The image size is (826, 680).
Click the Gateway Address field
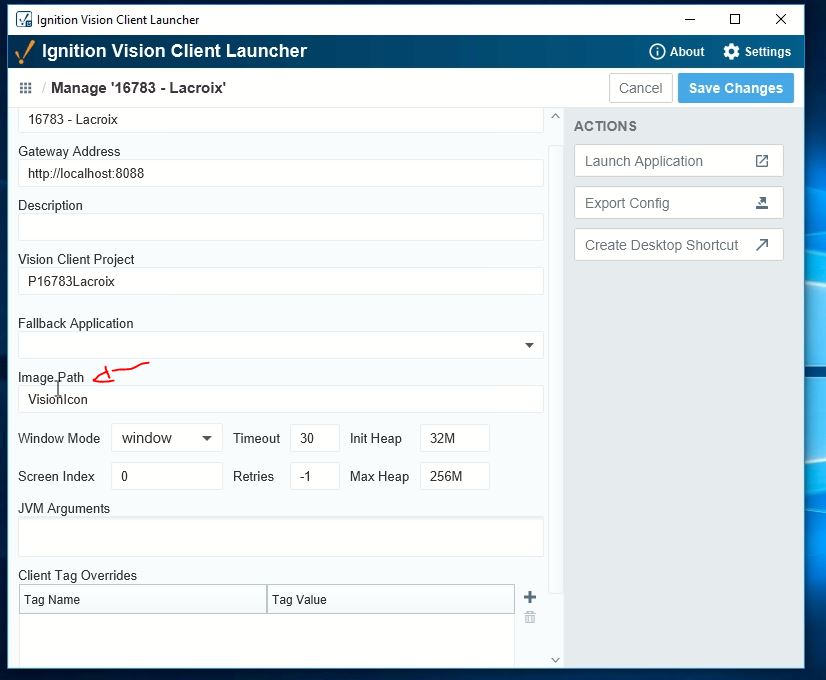[281, 173]
